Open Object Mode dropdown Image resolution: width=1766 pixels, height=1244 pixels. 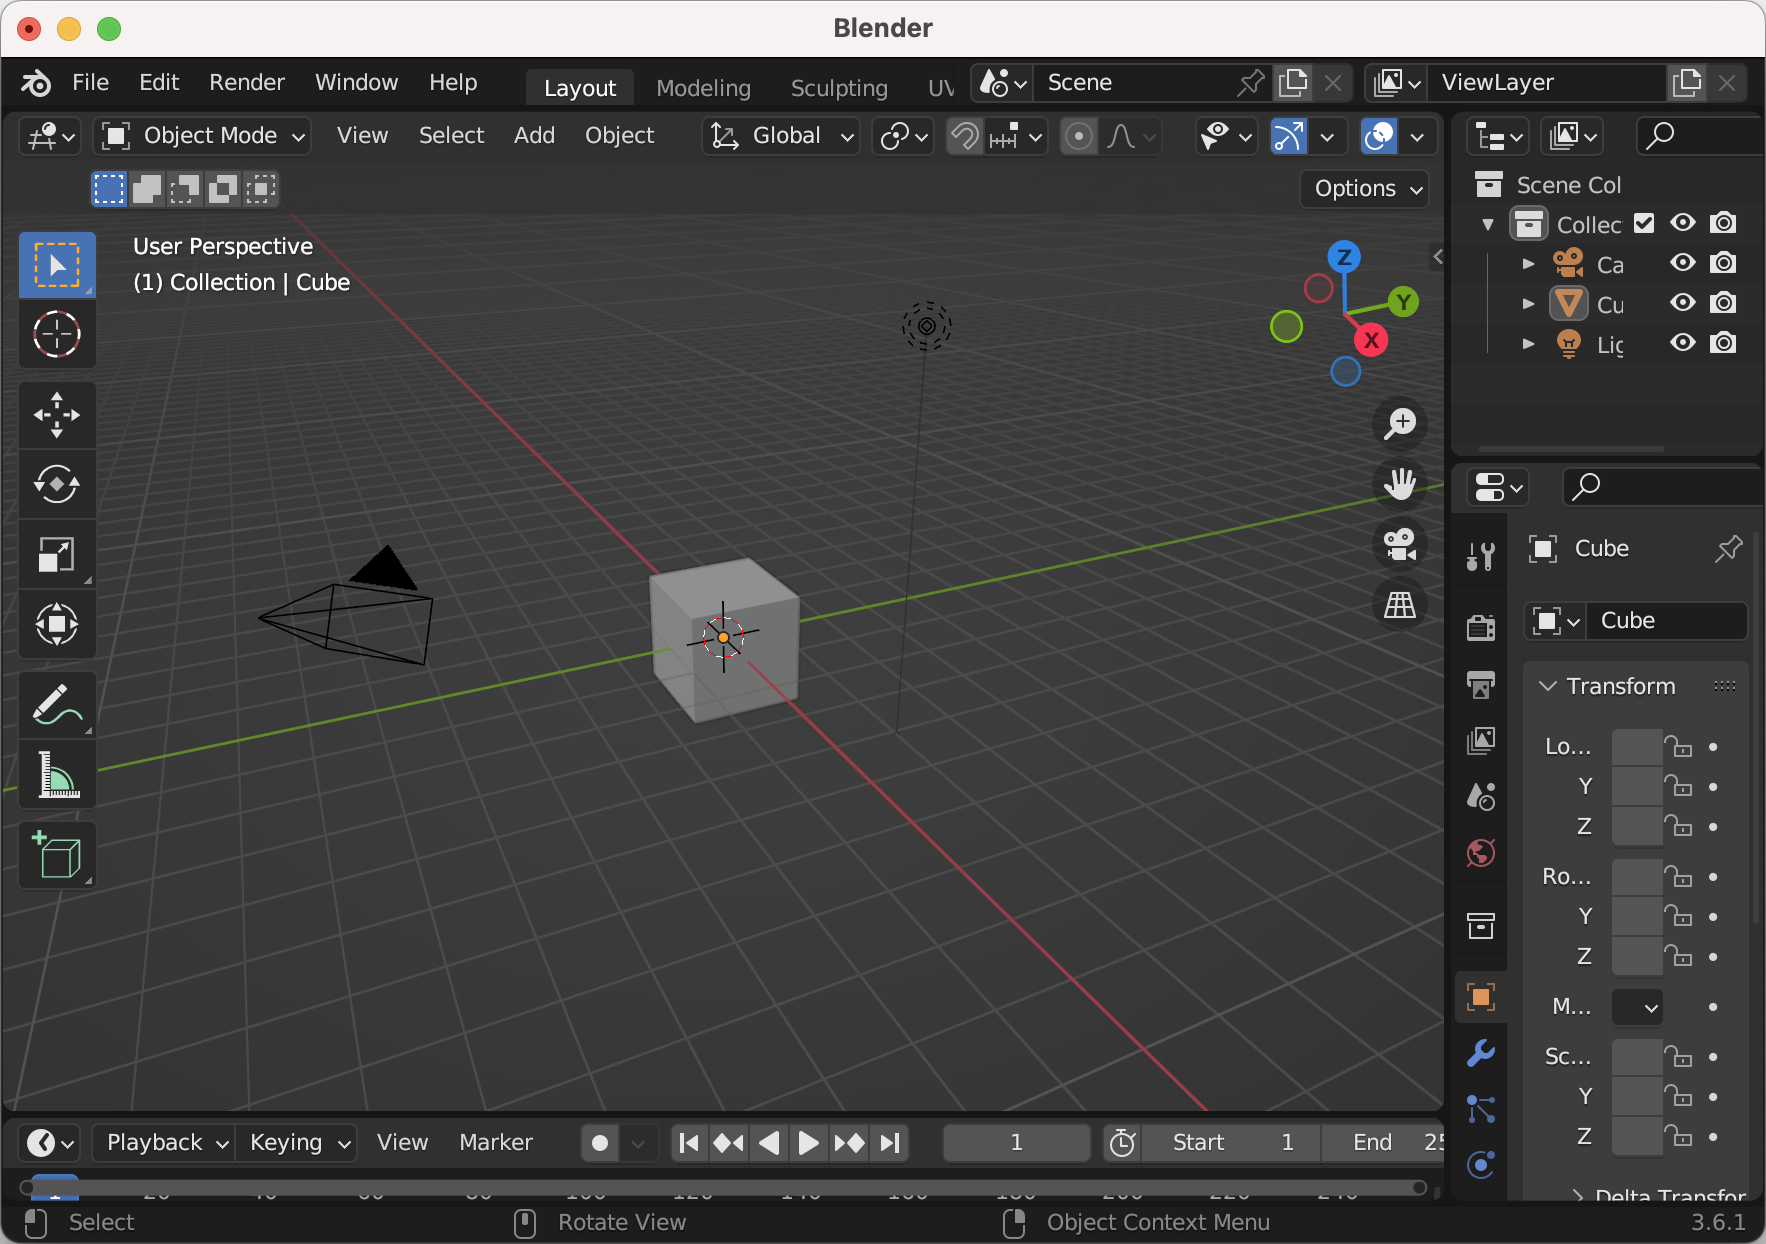click(203, 136)
